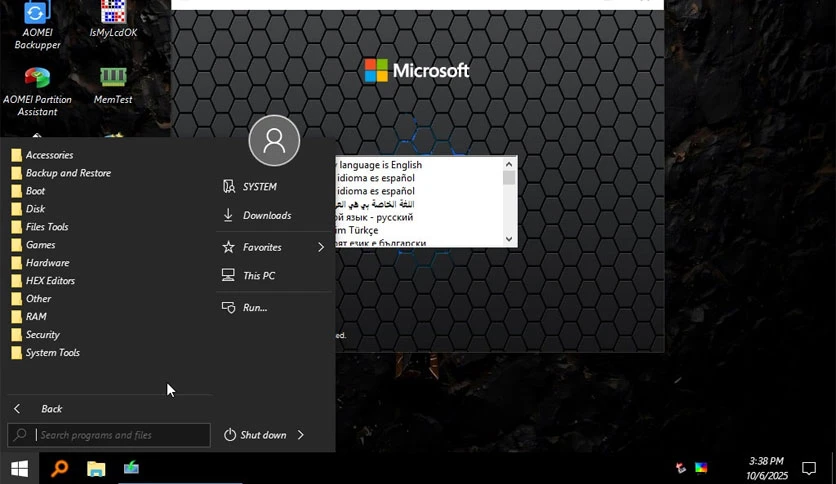Launch MemTest desktop icon
Viewport: 836px width, 484px height.
click(x=113, y=85)
